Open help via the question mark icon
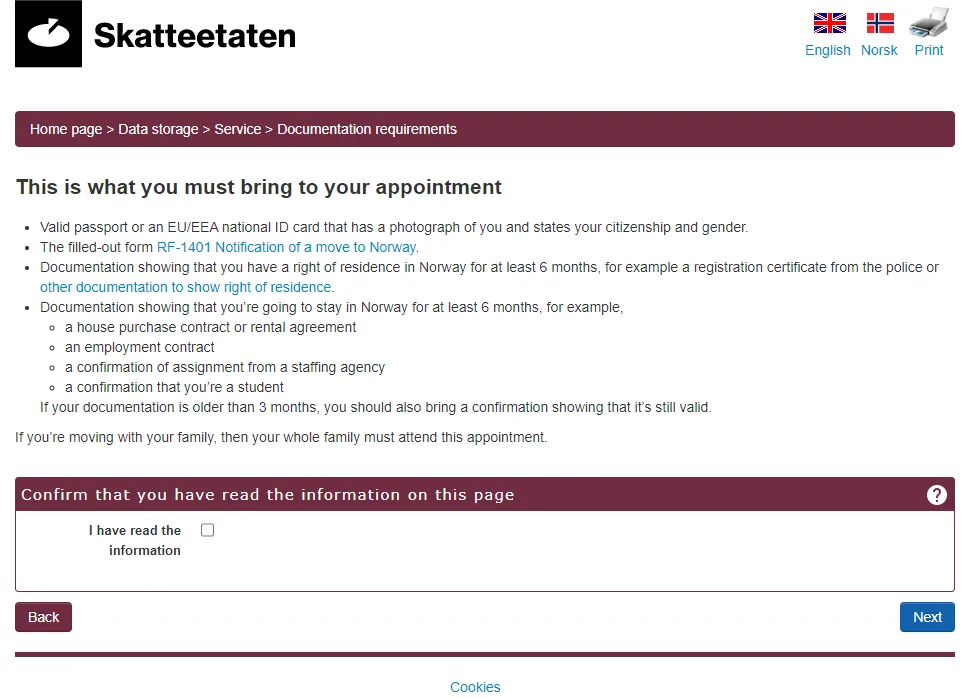Image resolution: width=971 pixels, height=699 pixels. click(x=936, y=495)
